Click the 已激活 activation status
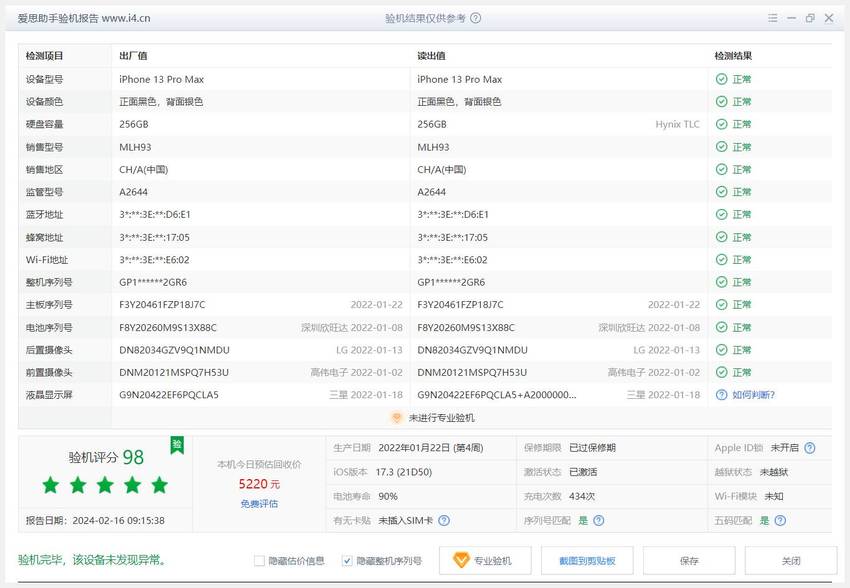This screenshot has width=850, height=588. (x=583, y=472)
